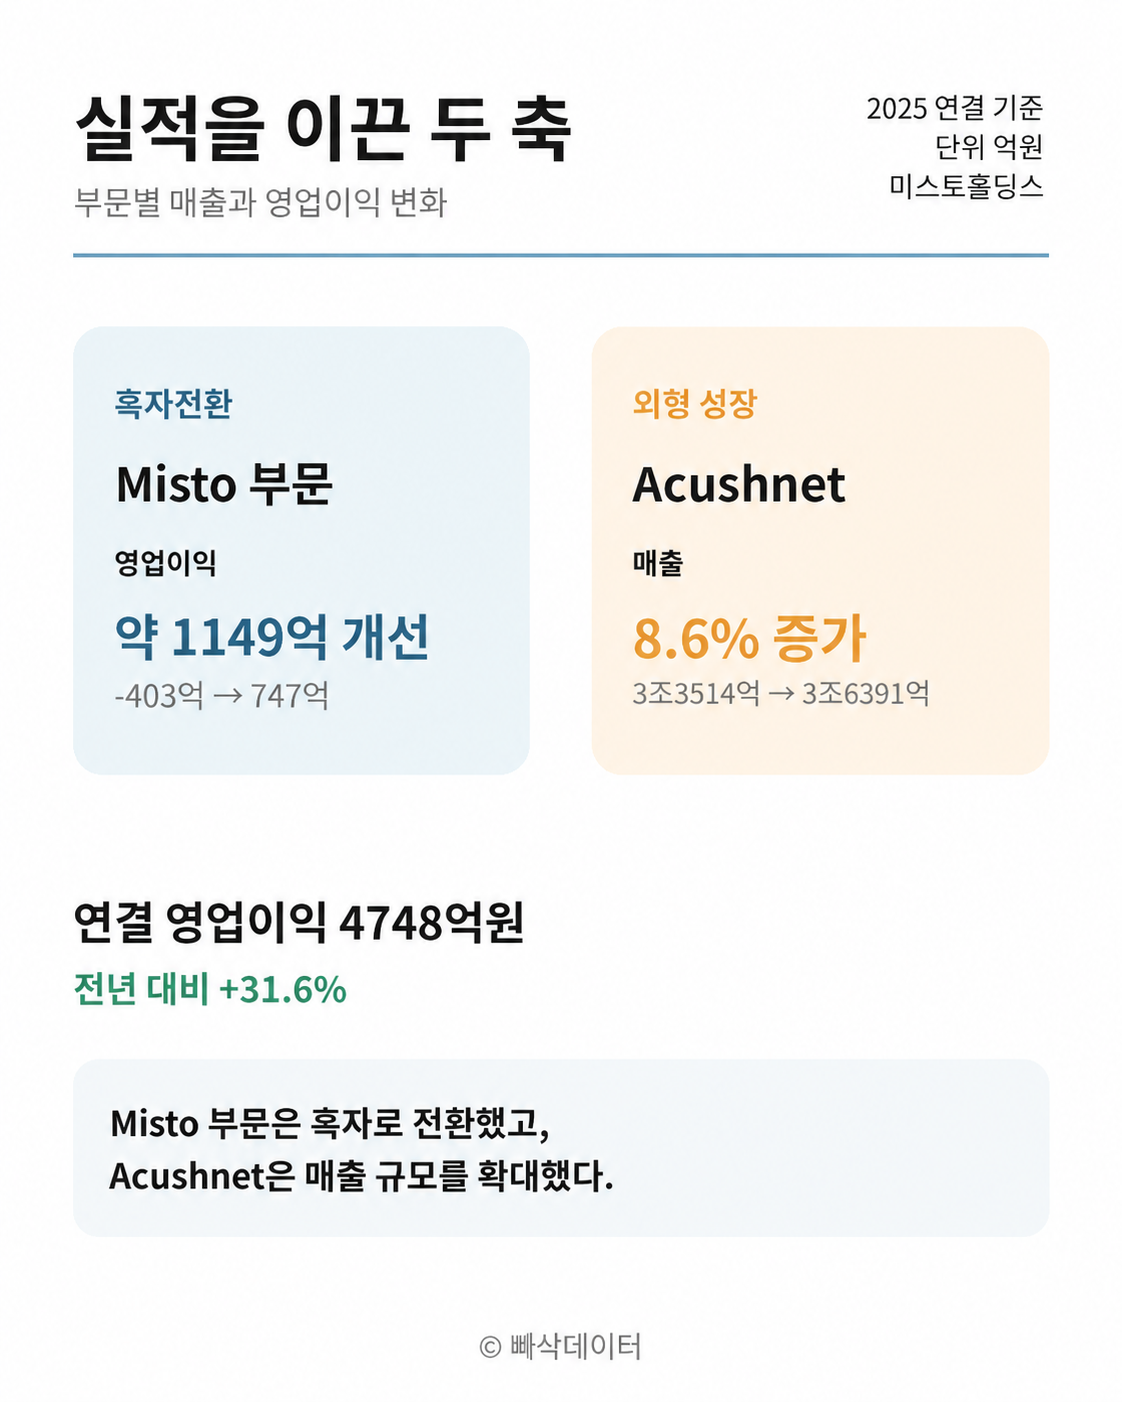
Task: Click the 미스토홀딩스 company name
Action: coord(966,186)
